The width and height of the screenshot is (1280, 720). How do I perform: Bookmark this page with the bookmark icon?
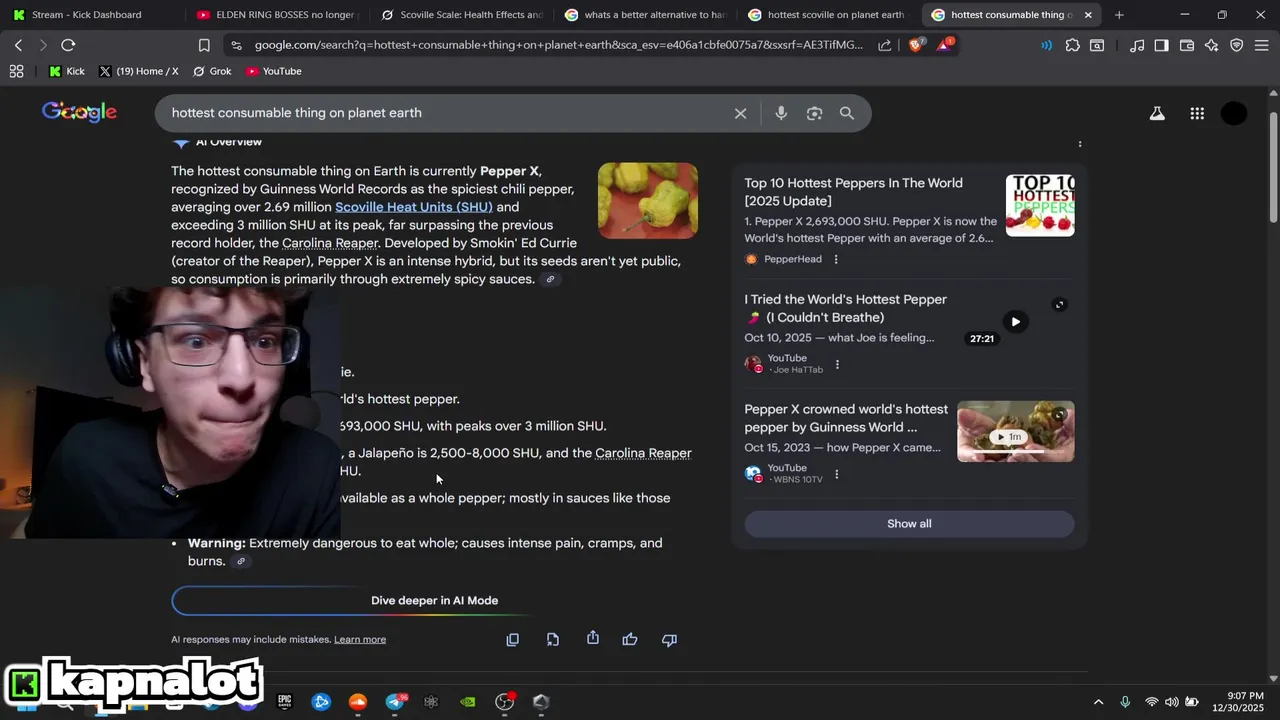204,45
